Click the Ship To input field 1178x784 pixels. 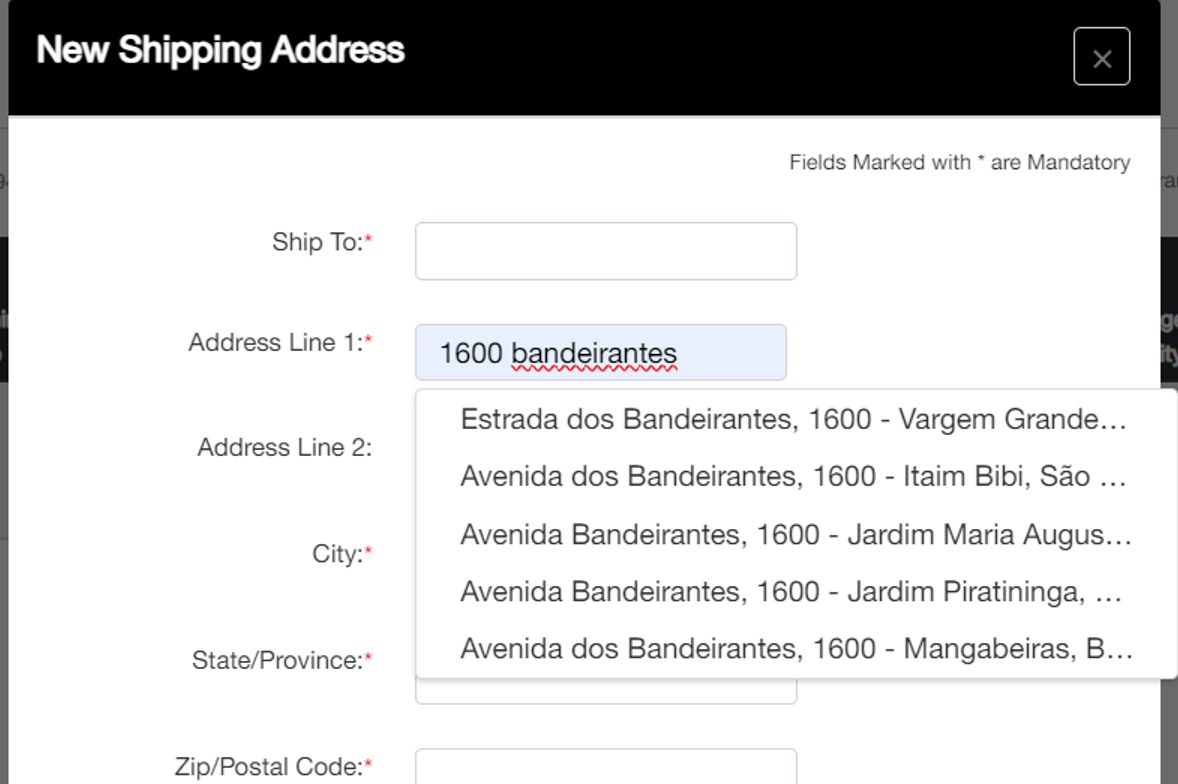coord(605,251)
